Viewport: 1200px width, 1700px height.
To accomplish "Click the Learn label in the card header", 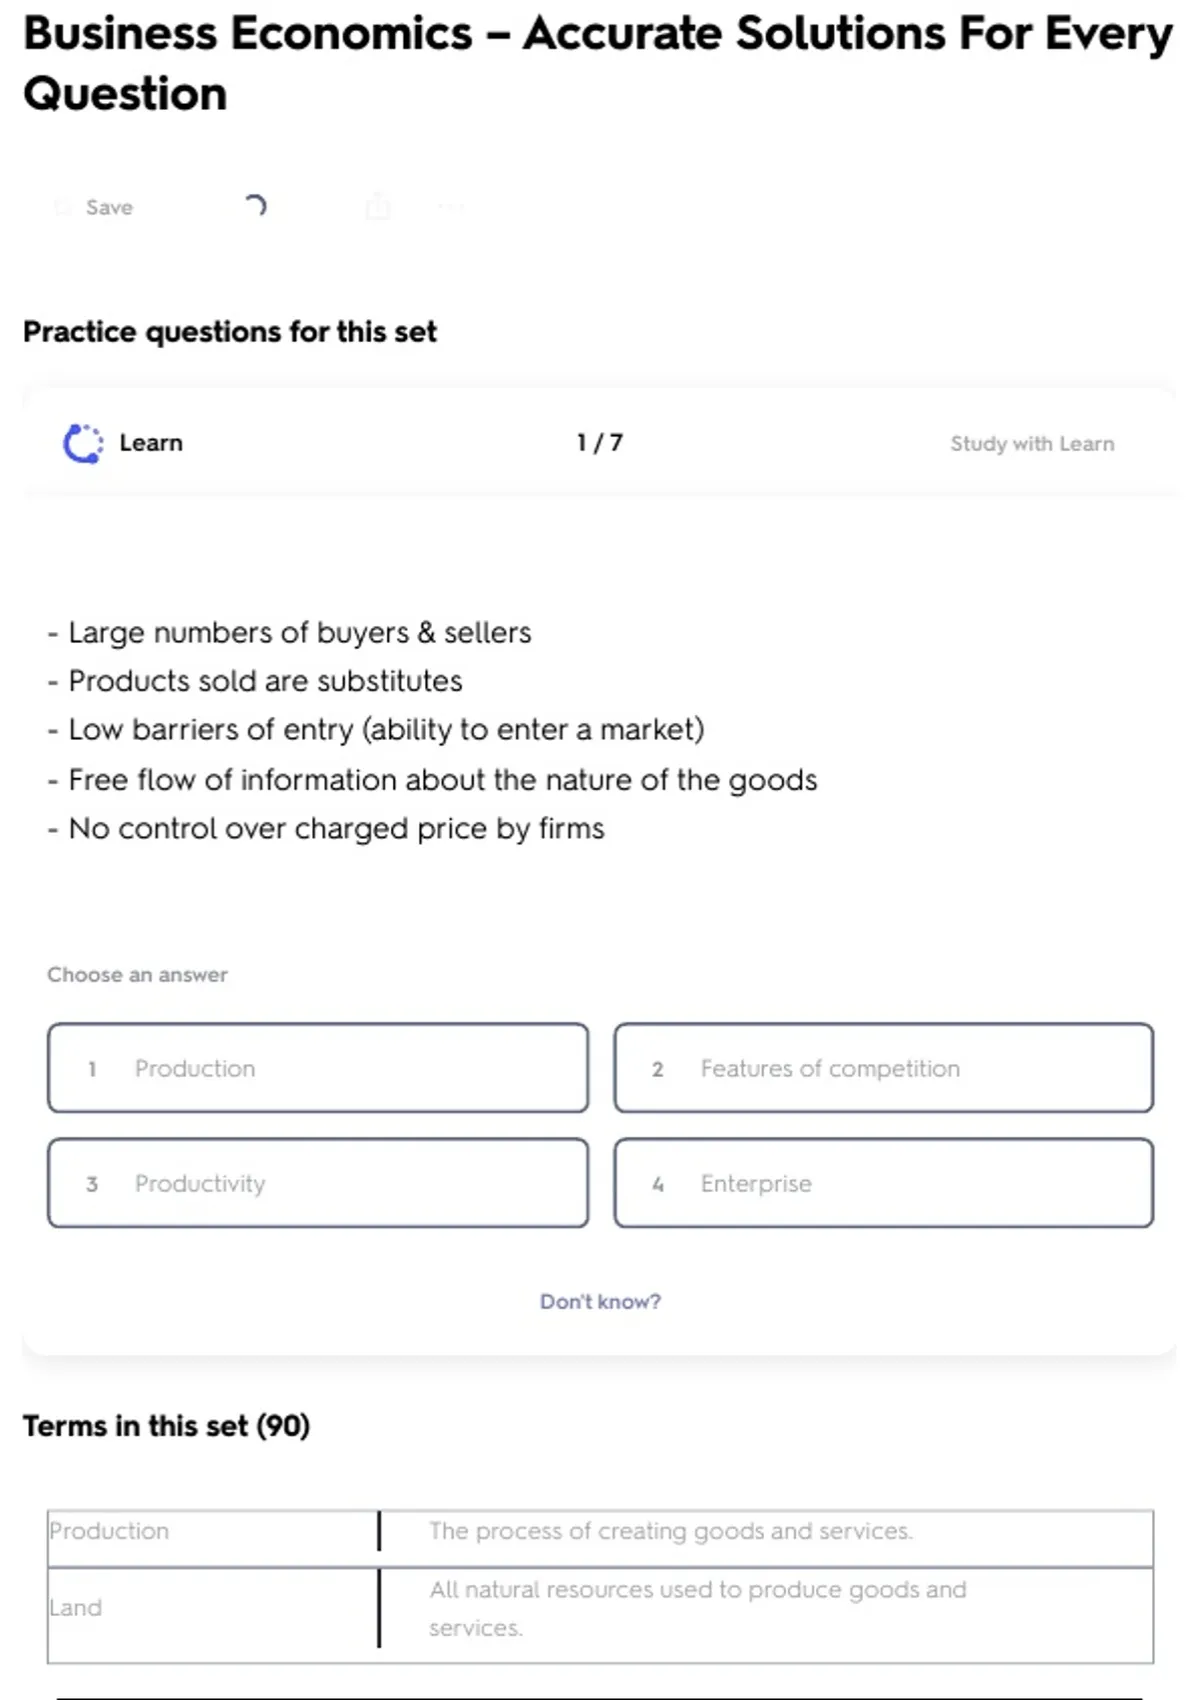I will click(x=151, y=443).
